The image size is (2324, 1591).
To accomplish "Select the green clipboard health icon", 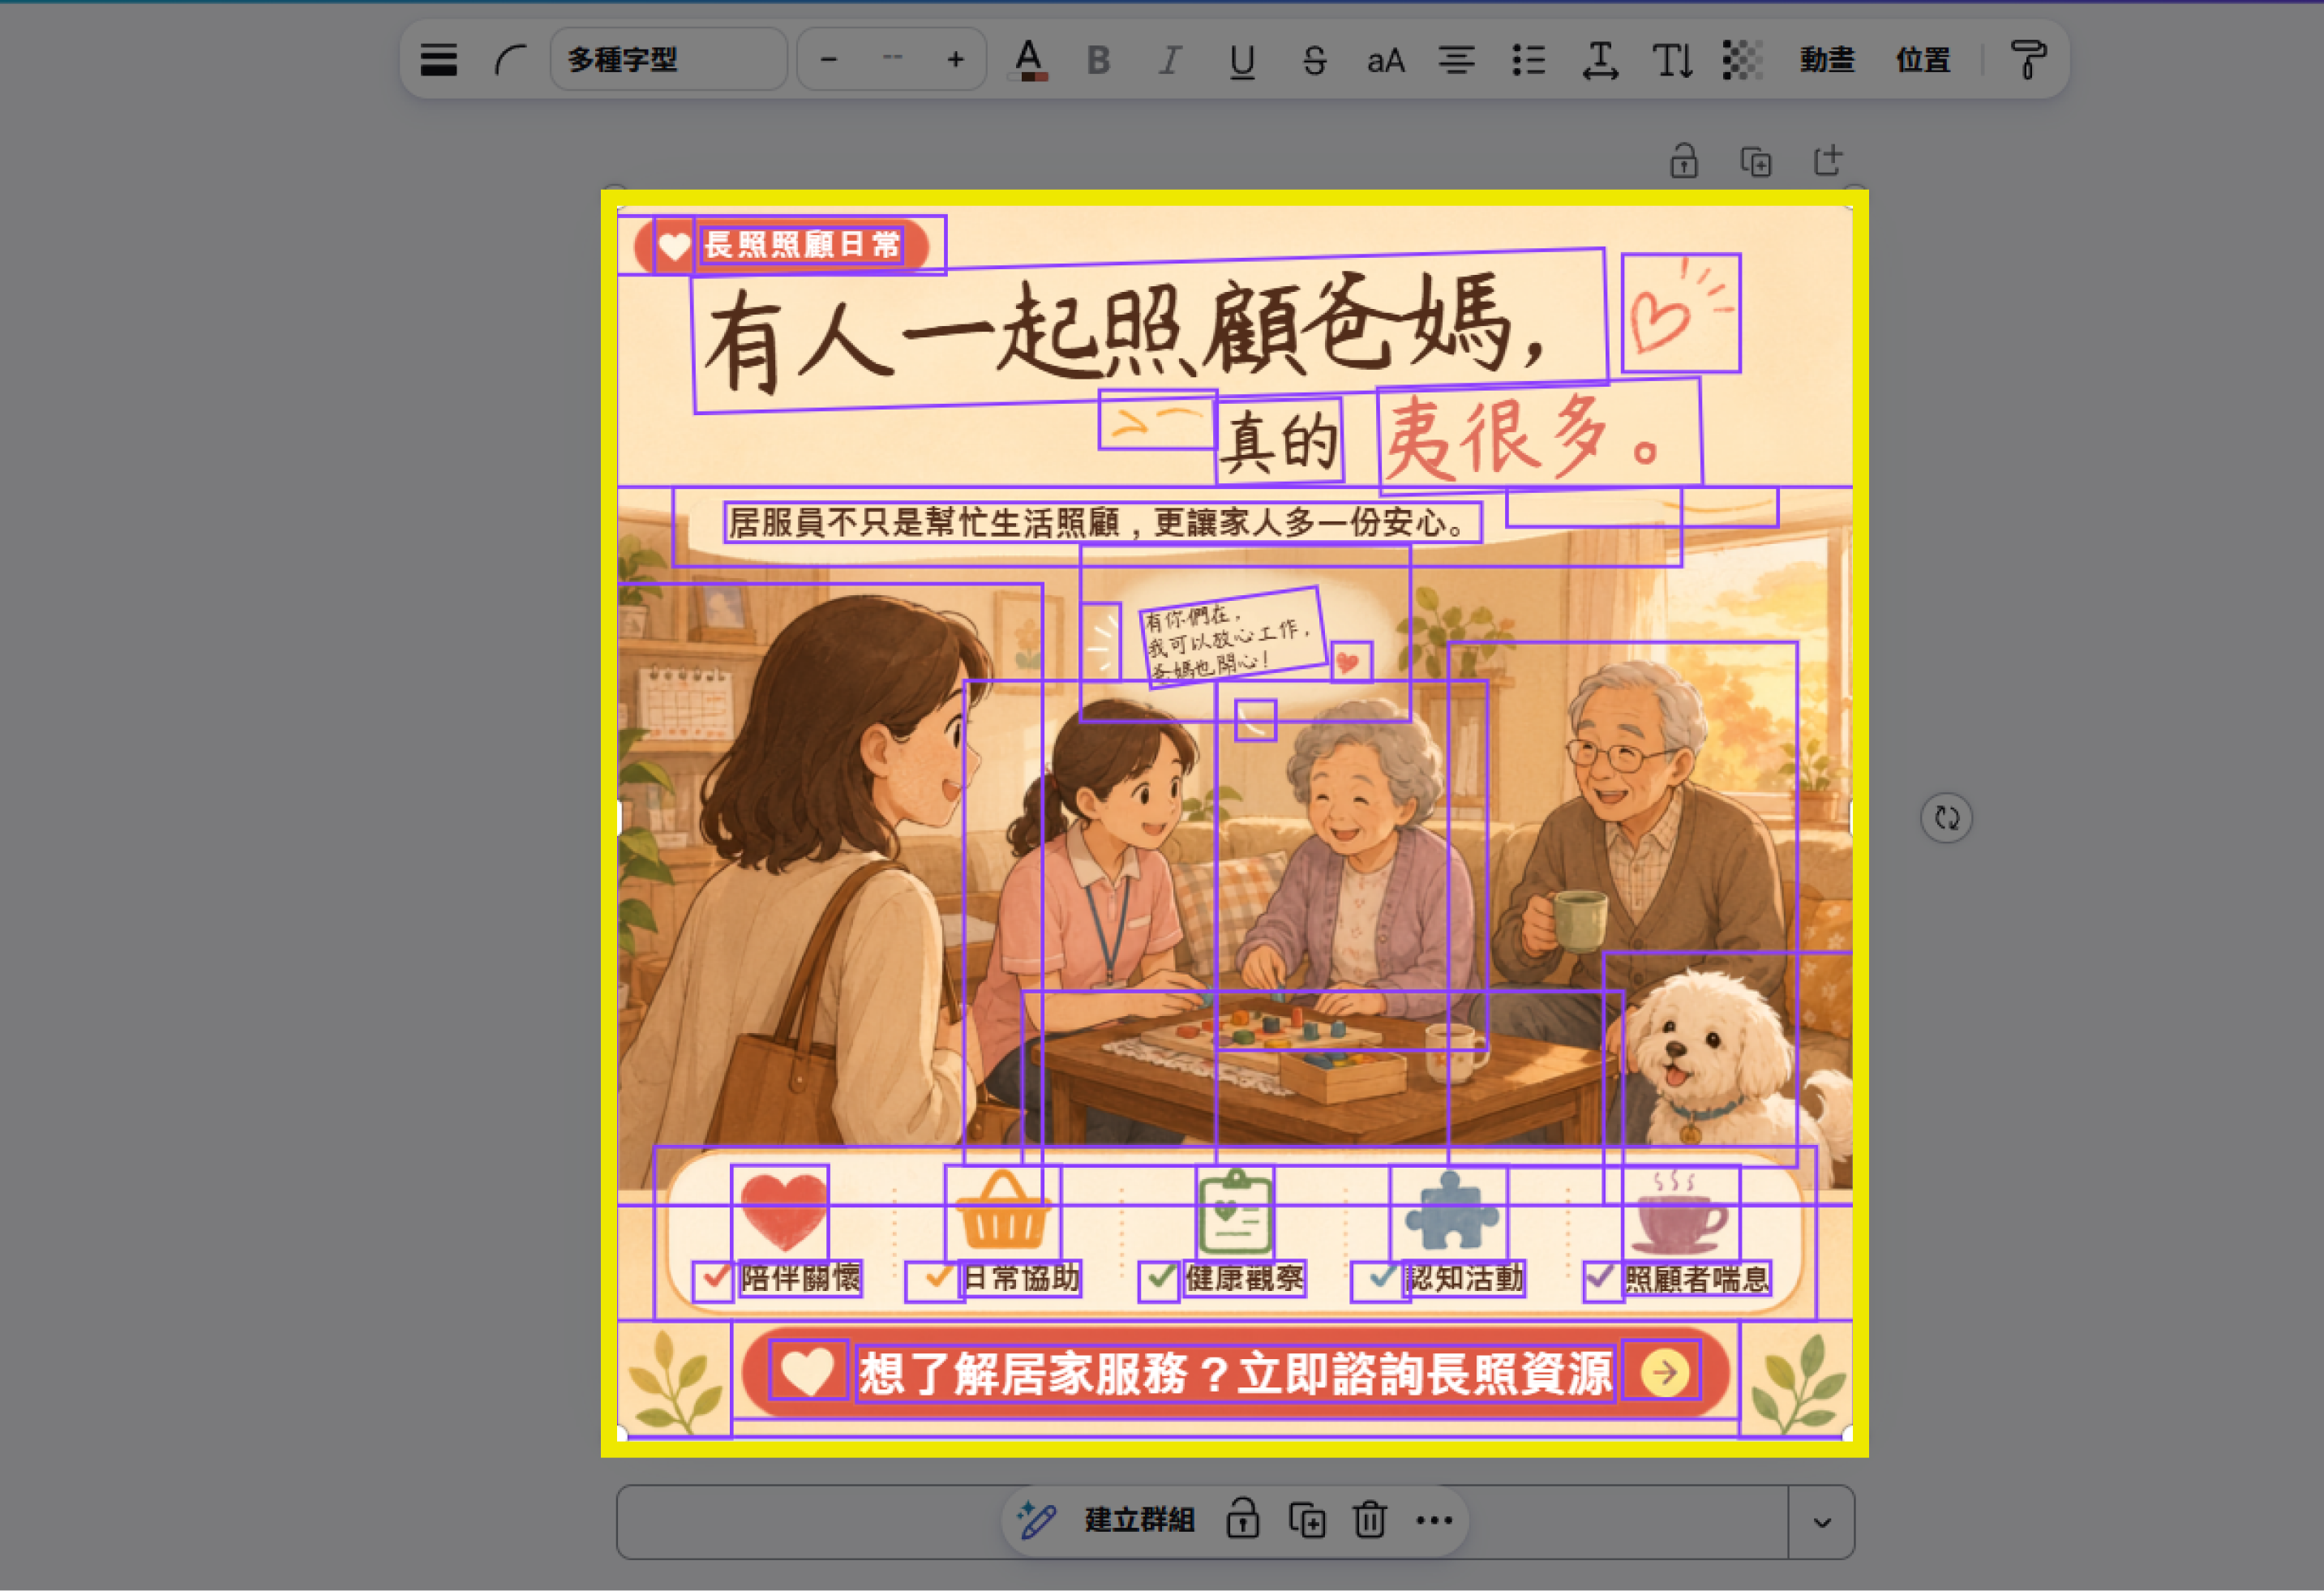I will 1236,1213.
